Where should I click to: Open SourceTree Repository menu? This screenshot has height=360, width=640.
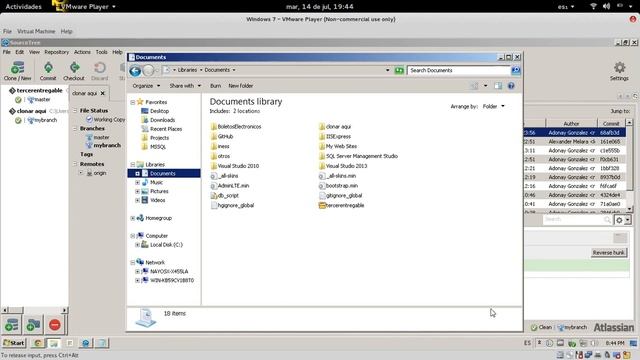(x=57, y=52)
